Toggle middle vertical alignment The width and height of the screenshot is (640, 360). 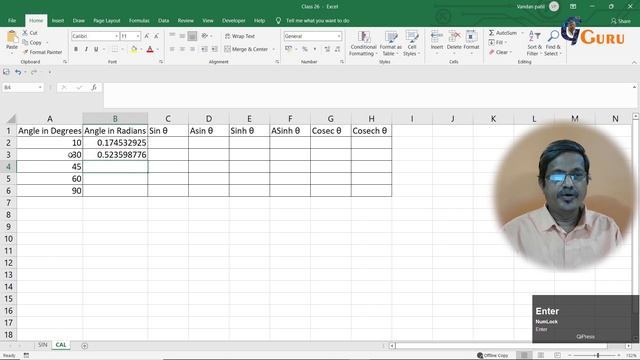coord(182,36)
